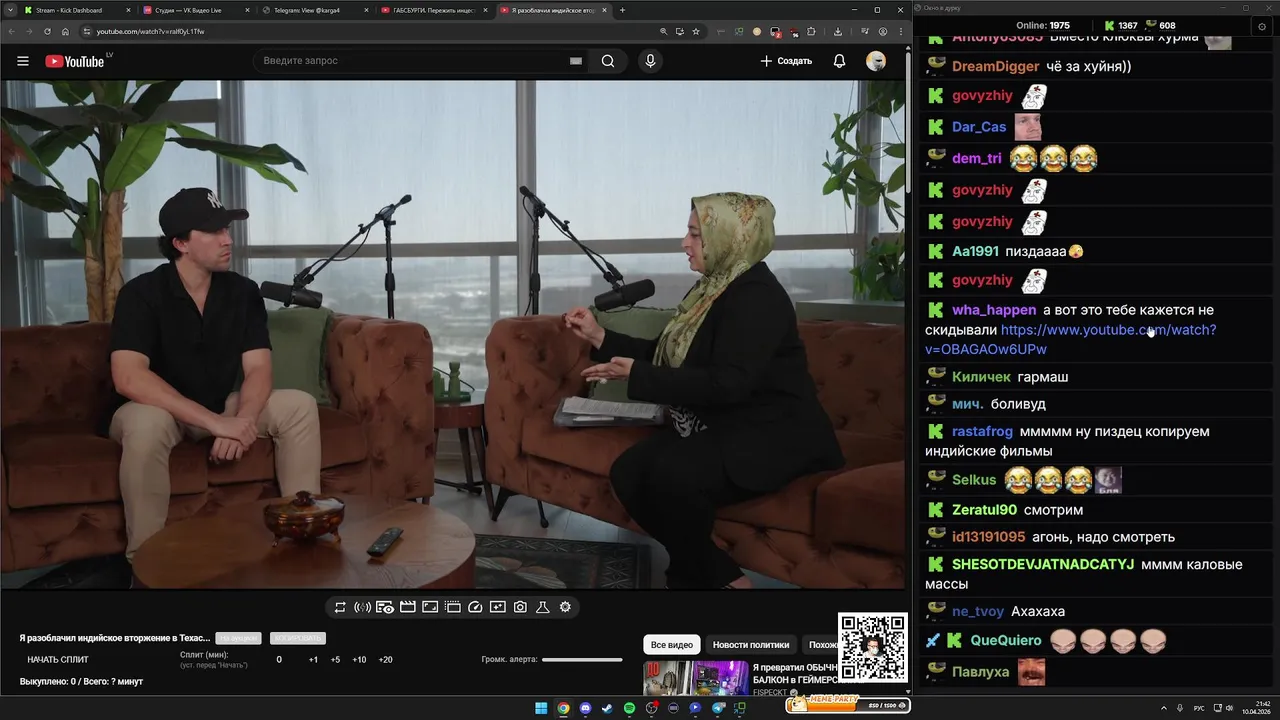Open the on-screen keyboard in search box
The image size is (1280, 720).
coord(576,61)
